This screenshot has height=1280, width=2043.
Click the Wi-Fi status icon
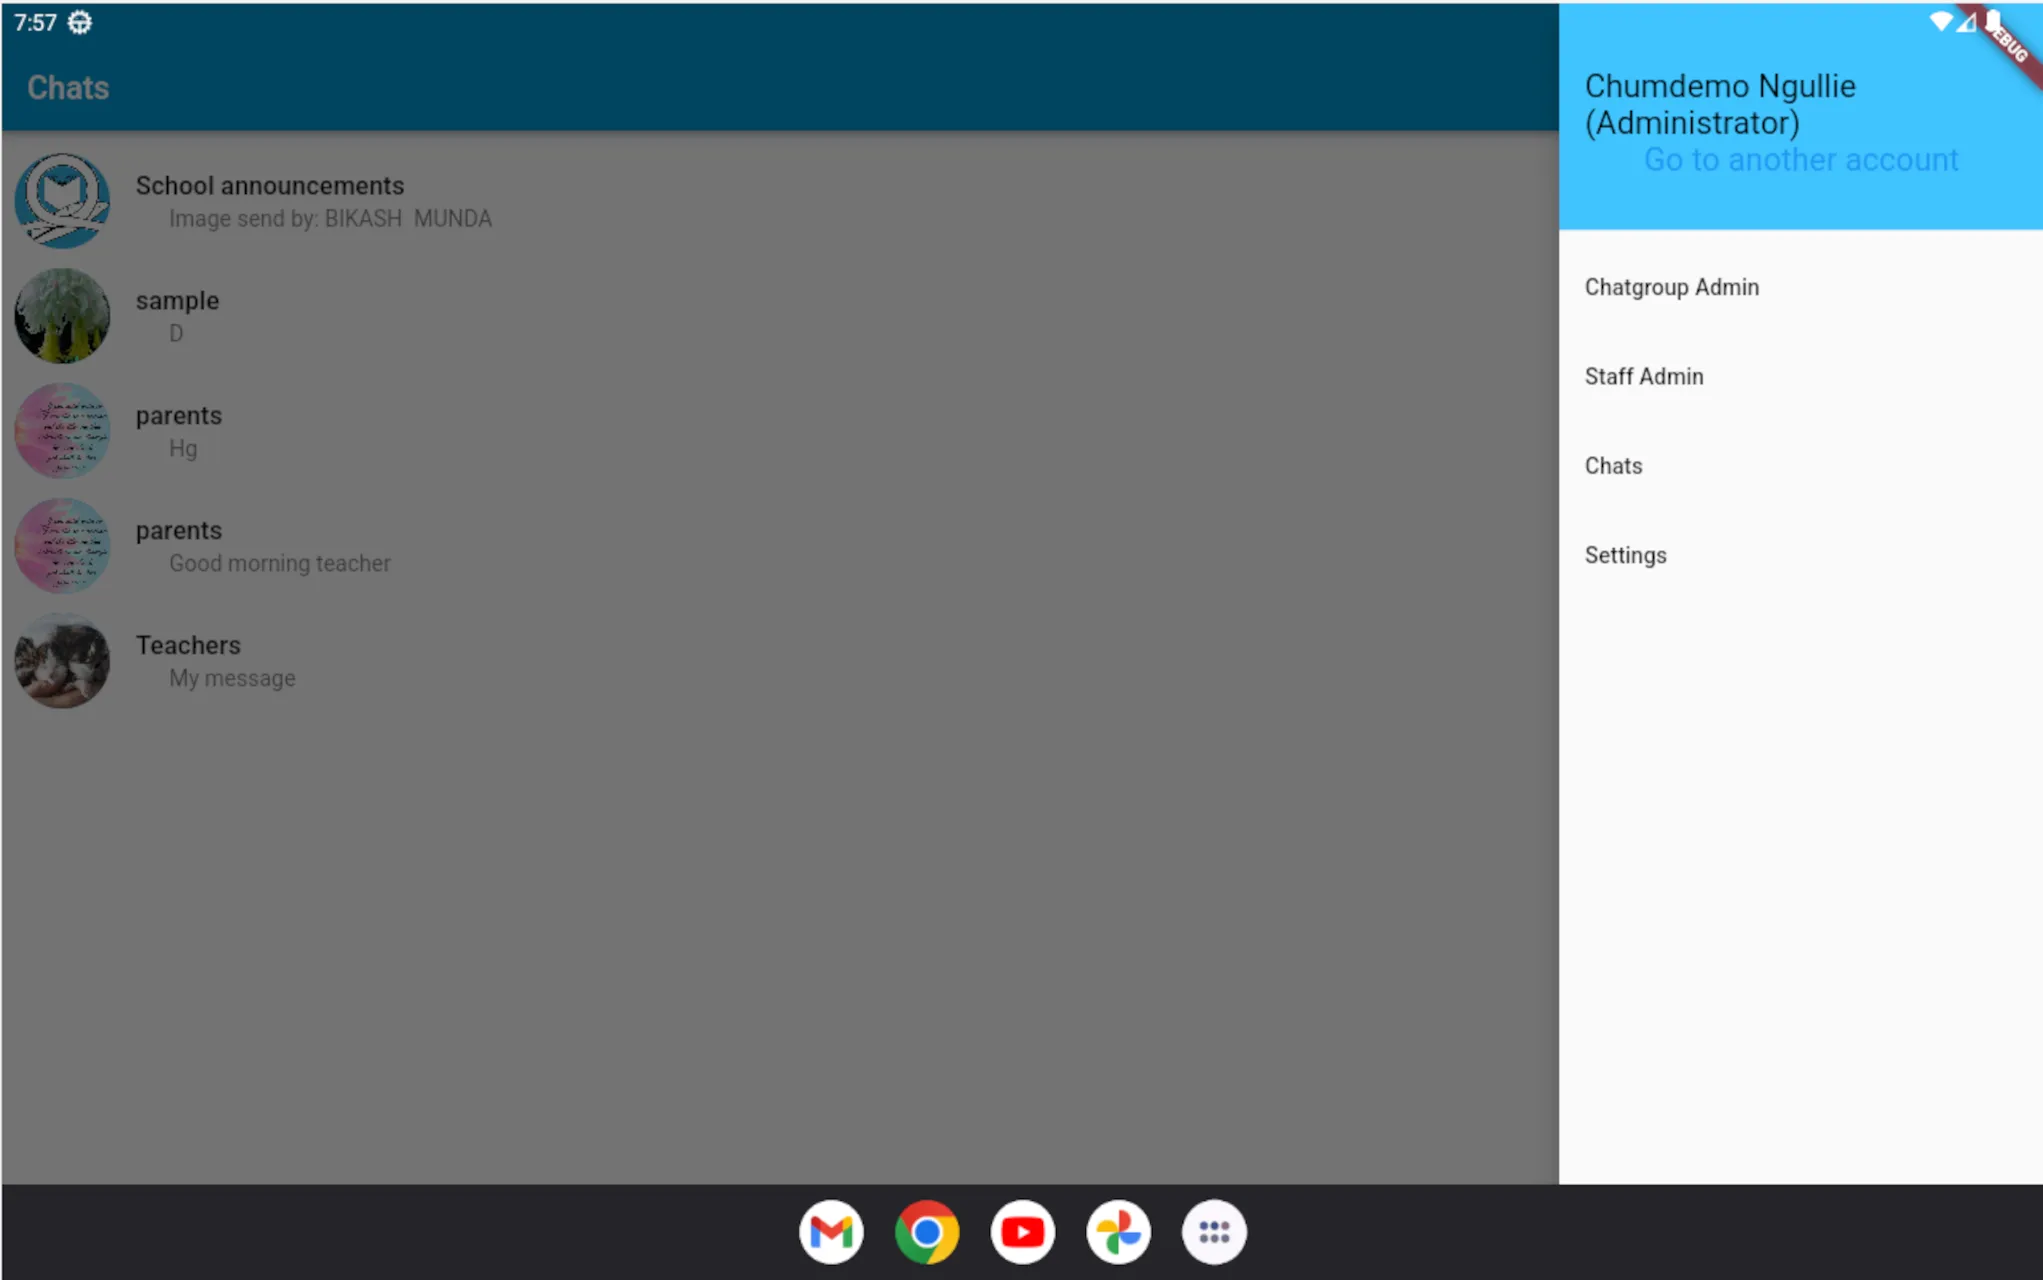tap(1940, 21)
